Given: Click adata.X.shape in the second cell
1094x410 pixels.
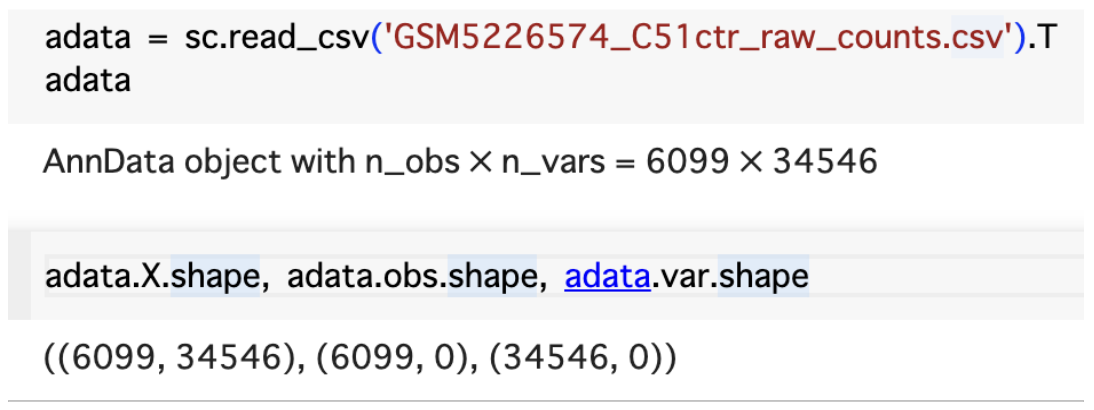Looking at the screenshot, I should pos(152,276).
